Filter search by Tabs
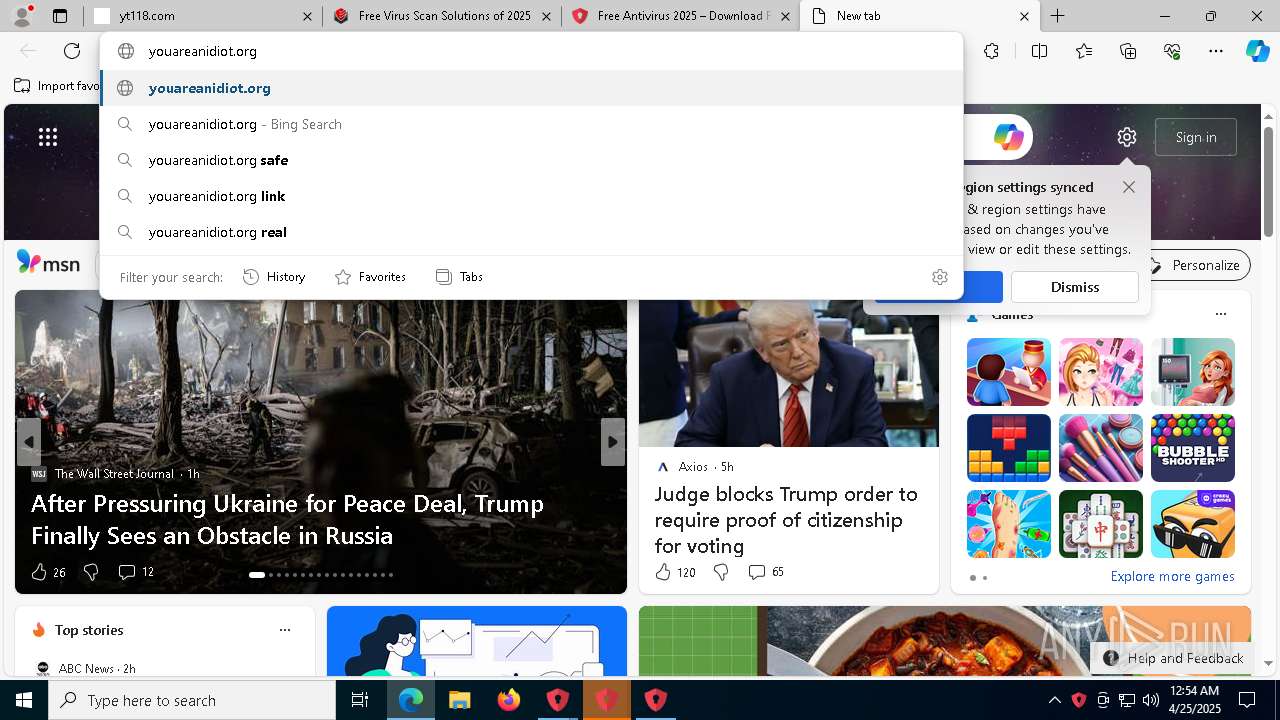Viewport: 1280px width, 720px height. coord(460,277)
